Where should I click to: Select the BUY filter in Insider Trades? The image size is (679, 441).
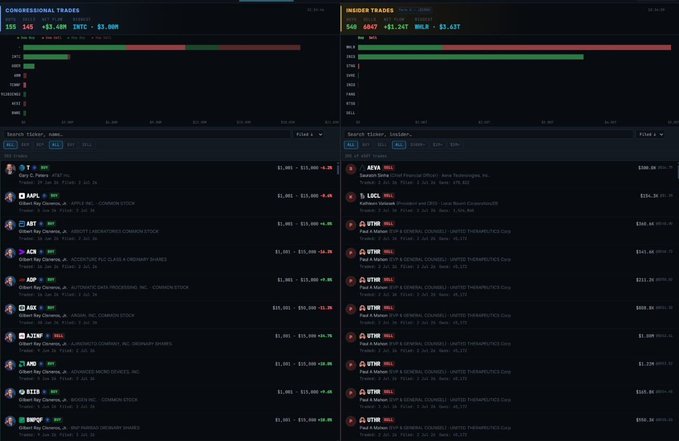click(366, 145)
